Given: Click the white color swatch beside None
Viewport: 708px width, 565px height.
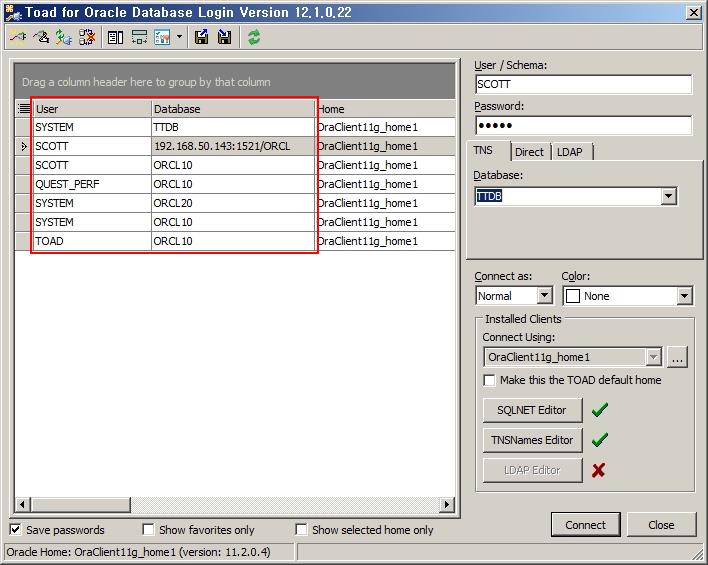Looking at the screenshot, I should coord(573,296).
